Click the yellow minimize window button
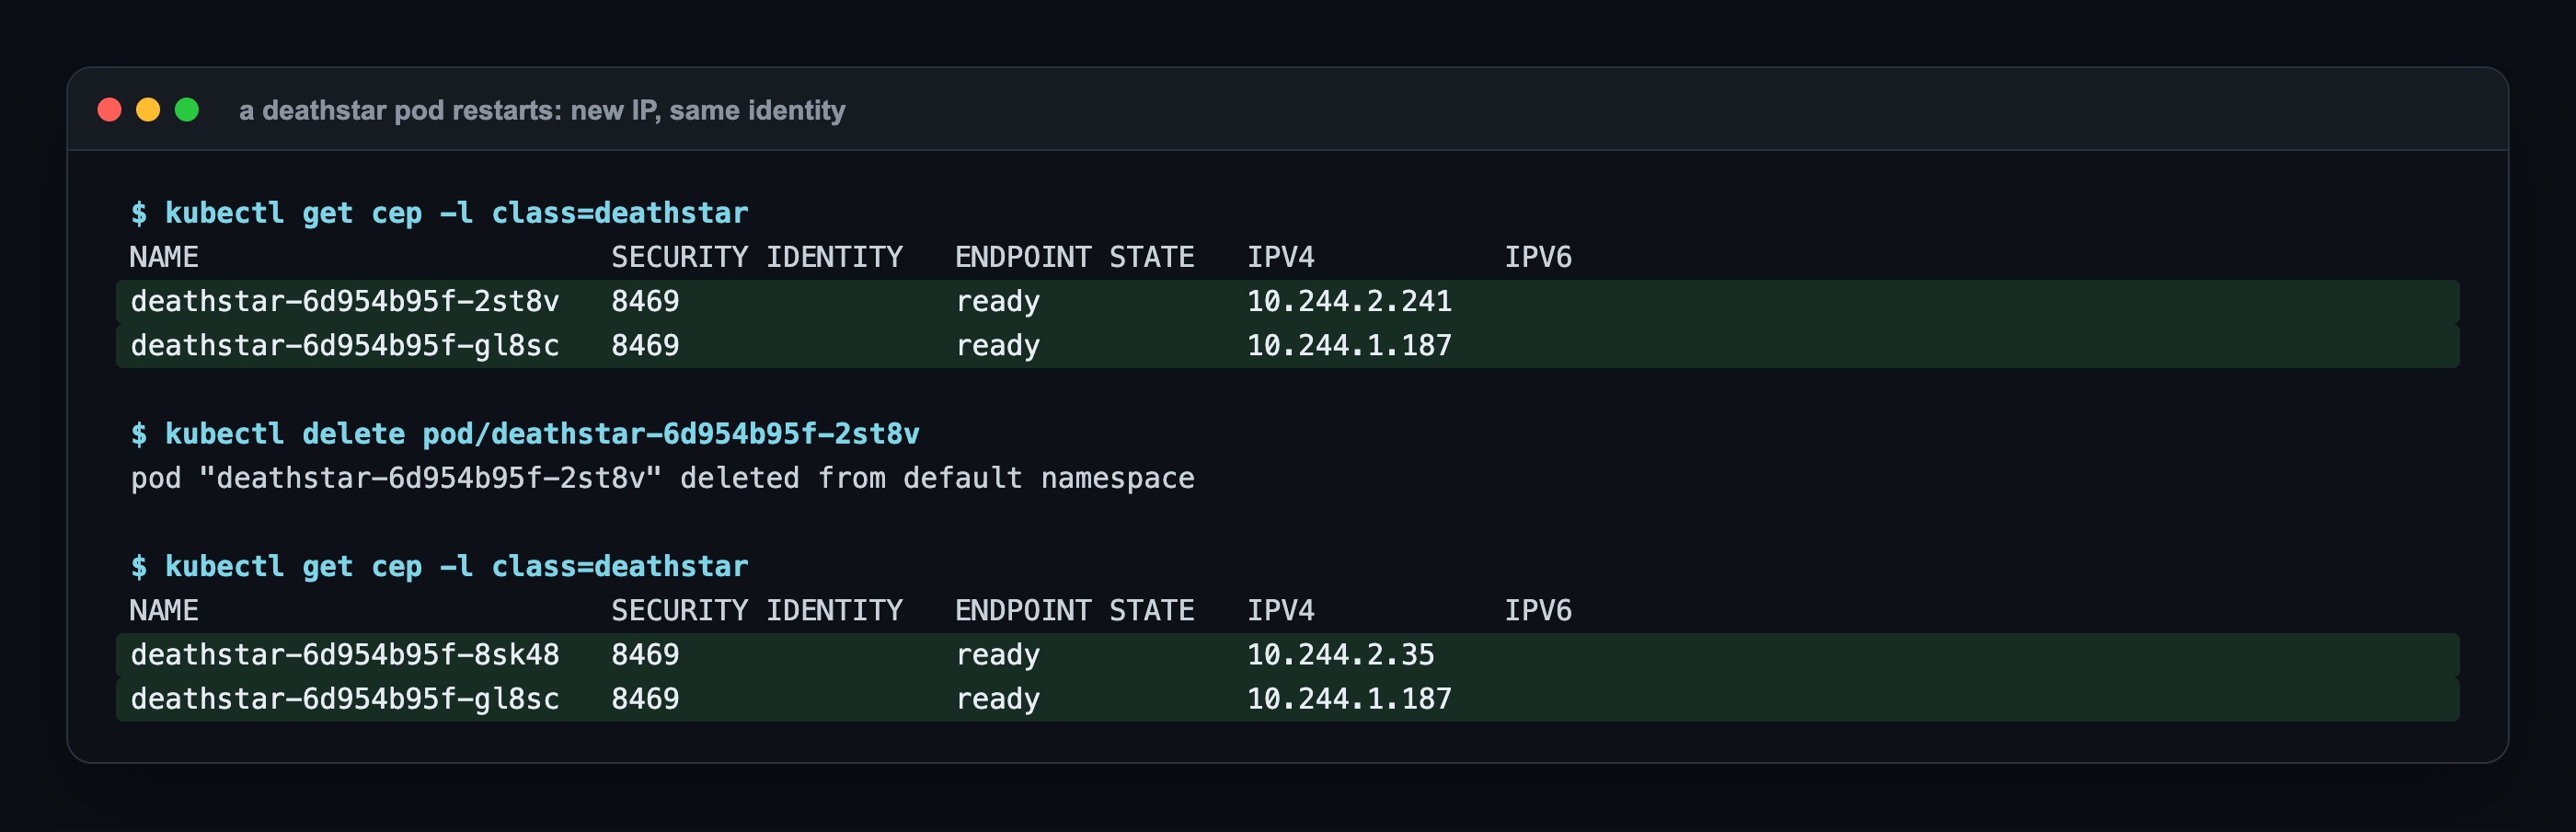The width and height of the screenshot is (2576, 832). pos(148,110)
